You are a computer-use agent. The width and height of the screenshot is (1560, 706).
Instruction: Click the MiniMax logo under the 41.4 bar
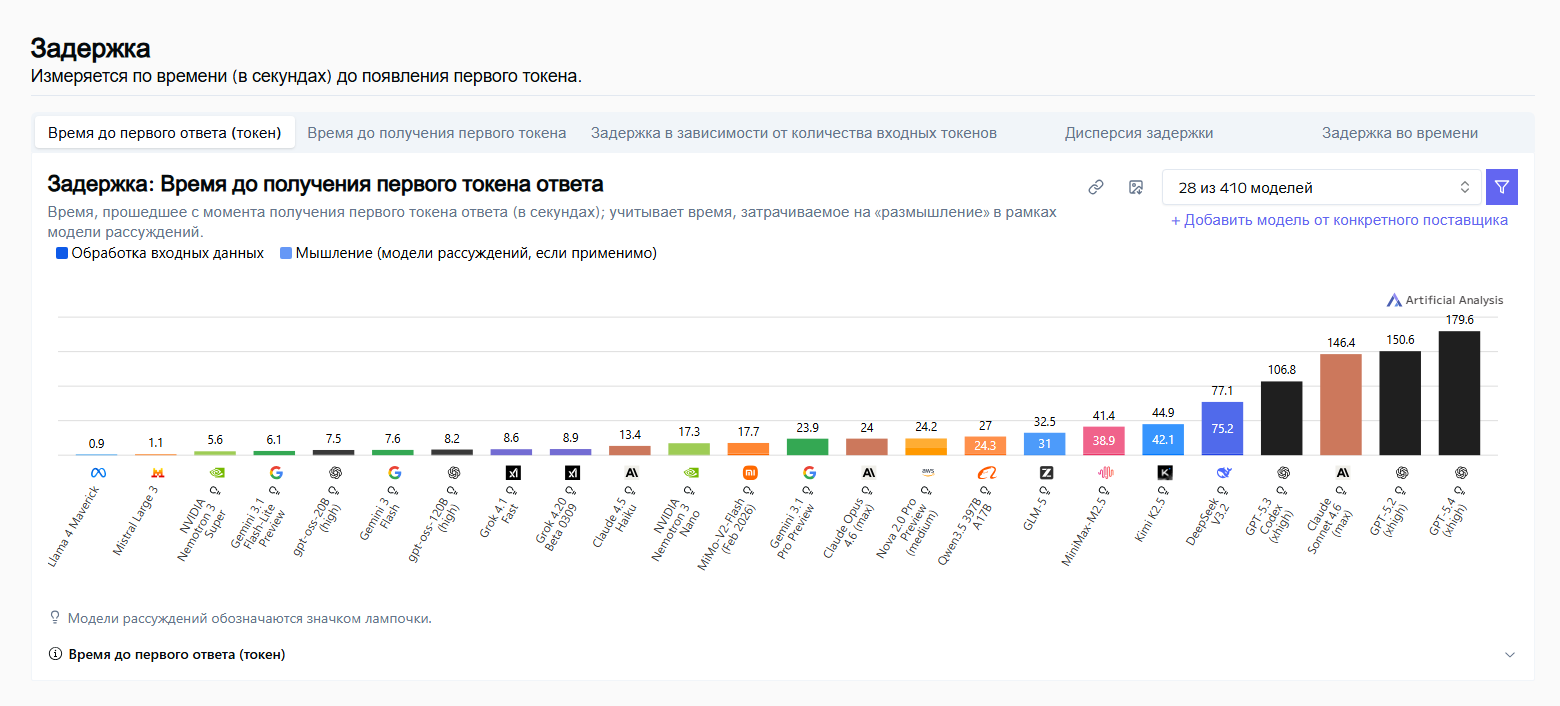1105,473
